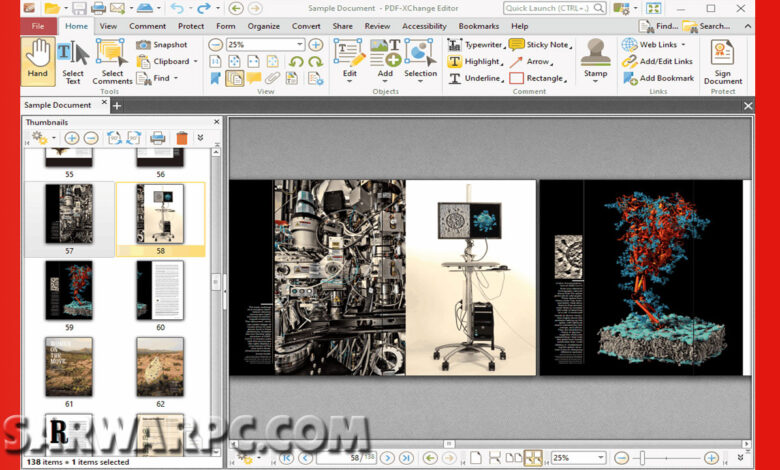
Task: Toggle the comments pane button in View group
Action: point(253,78)
